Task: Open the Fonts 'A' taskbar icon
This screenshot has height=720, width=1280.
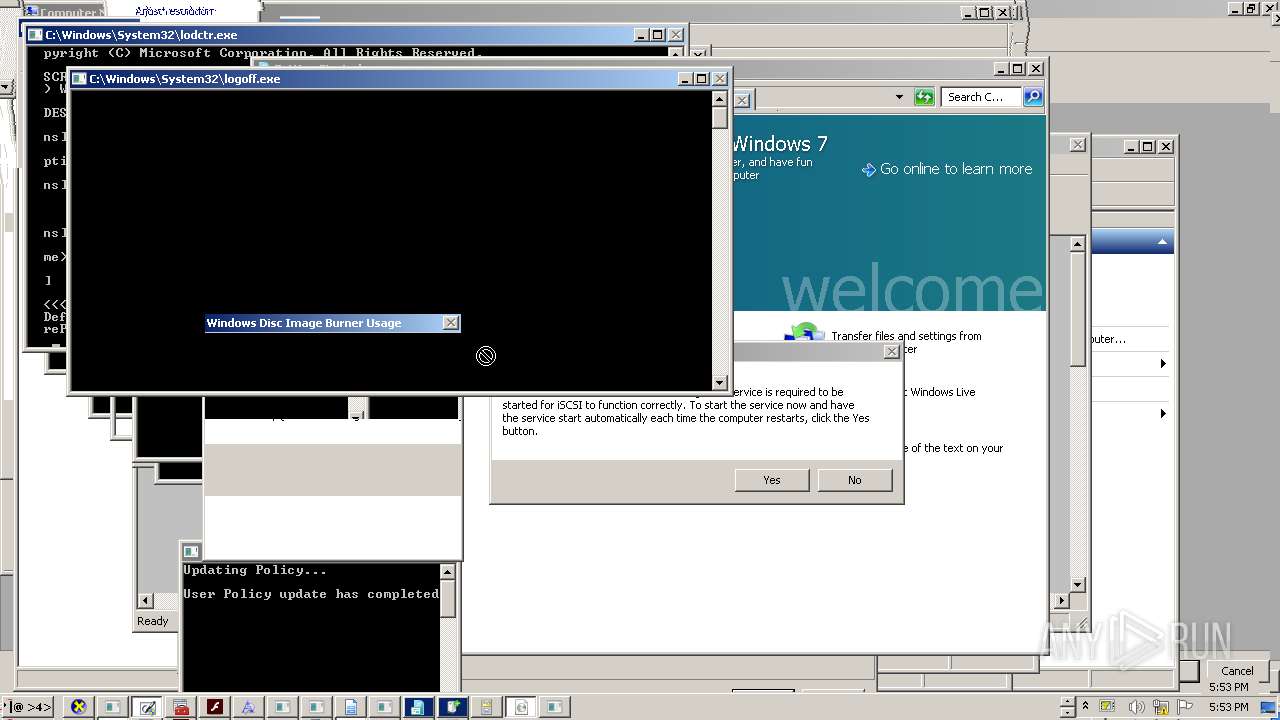Action: (248, 707)
